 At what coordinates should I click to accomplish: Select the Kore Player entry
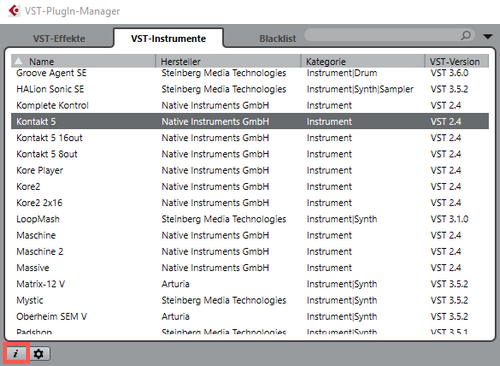(250, 170)
